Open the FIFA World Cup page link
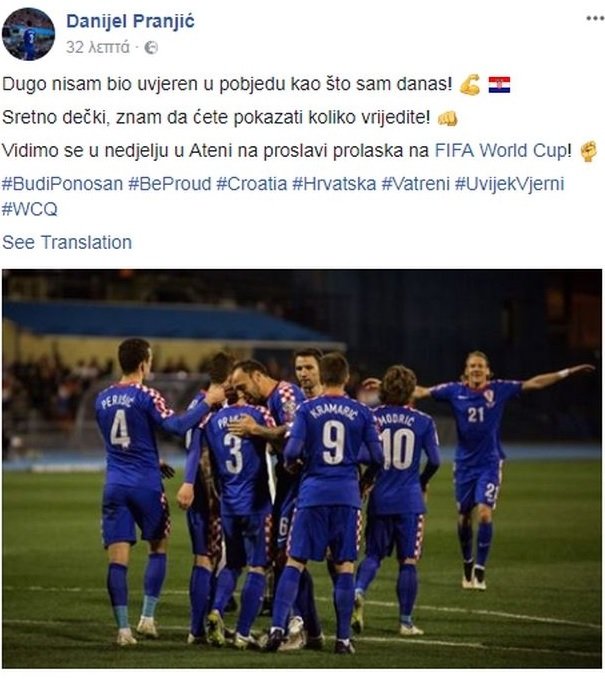This screenshot has width=605, height=679. pos(501,151)
